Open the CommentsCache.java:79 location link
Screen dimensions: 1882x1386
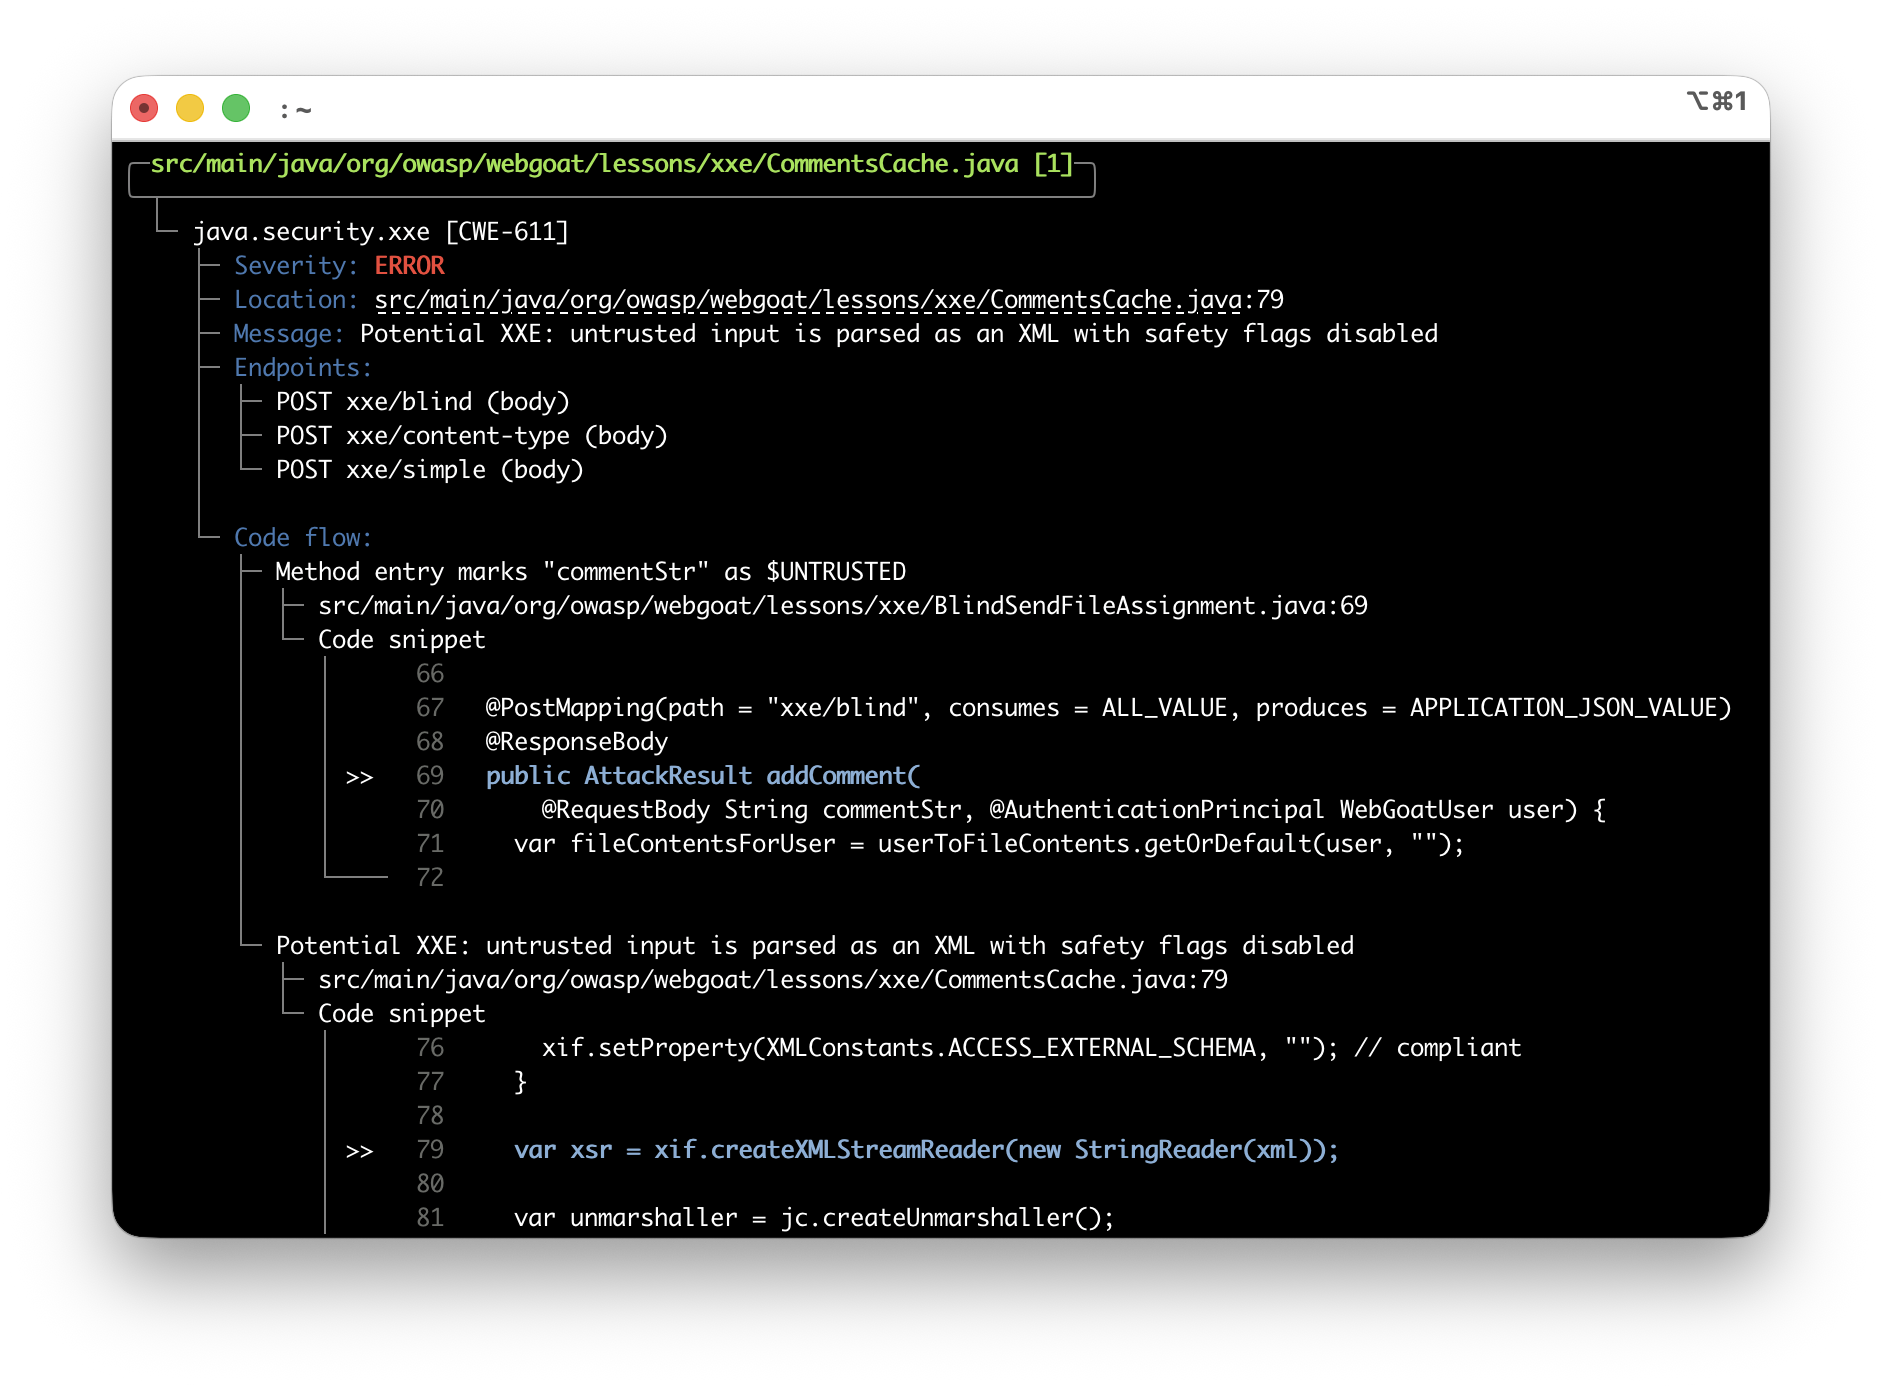click(830, 299)
